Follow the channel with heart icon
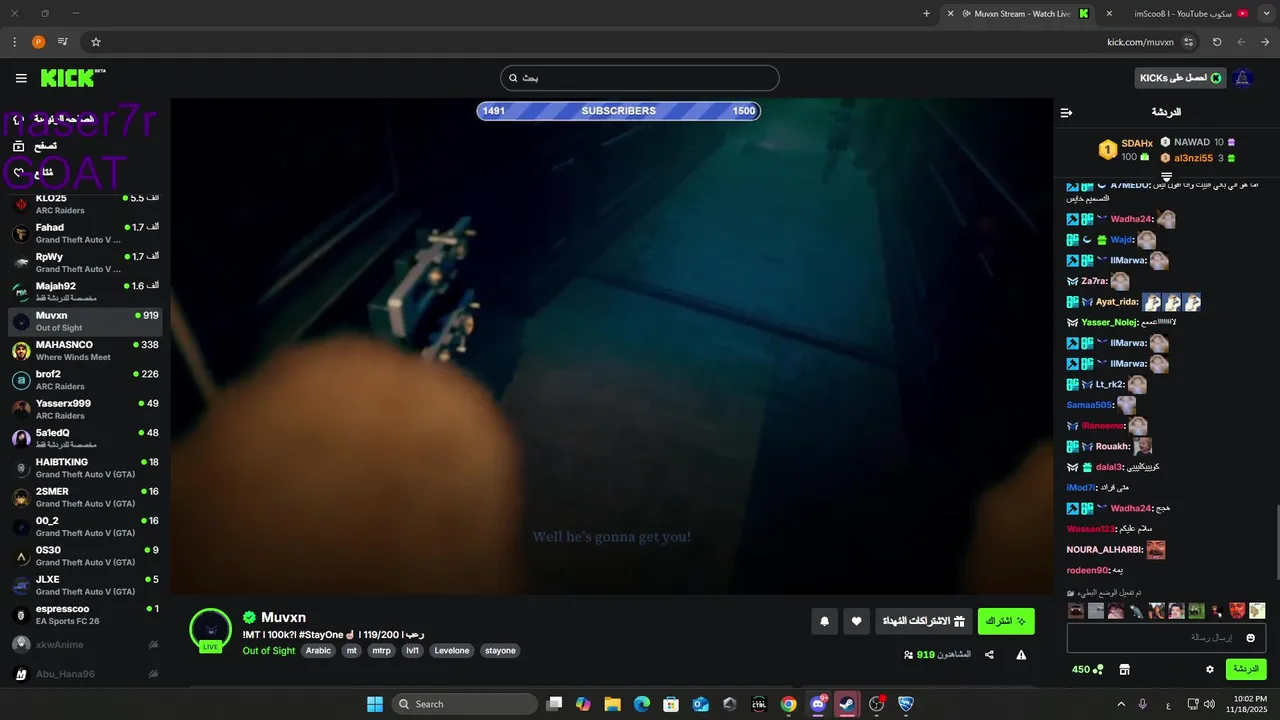Screen dimensions: 1280x720 tap(856, 621)
